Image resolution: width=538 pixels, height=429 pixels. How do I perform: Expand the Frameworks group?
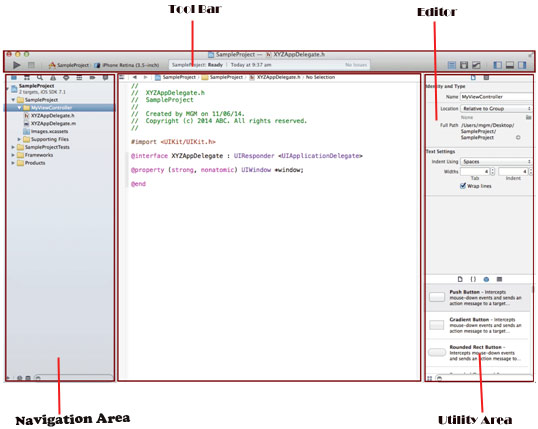[13, 155]
